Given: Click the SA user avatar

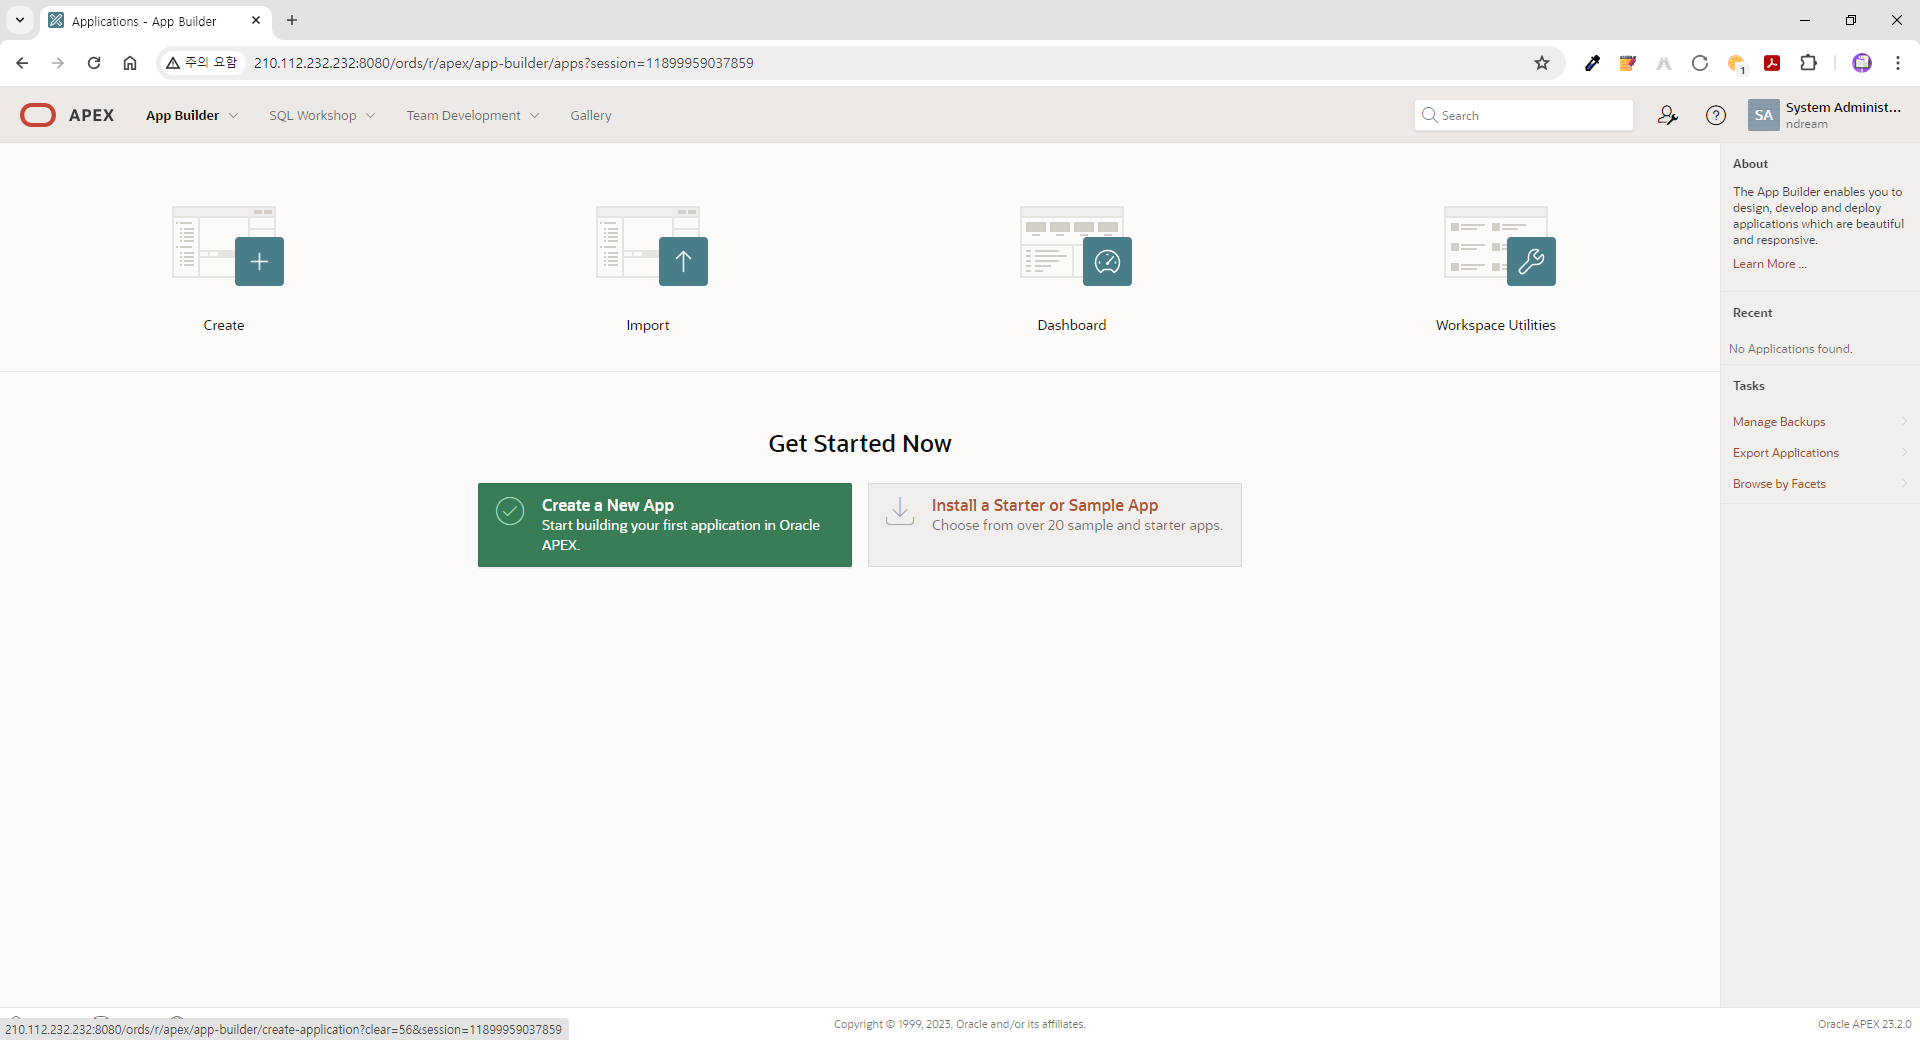Looking at the screenshot, I should (1764, 115).
